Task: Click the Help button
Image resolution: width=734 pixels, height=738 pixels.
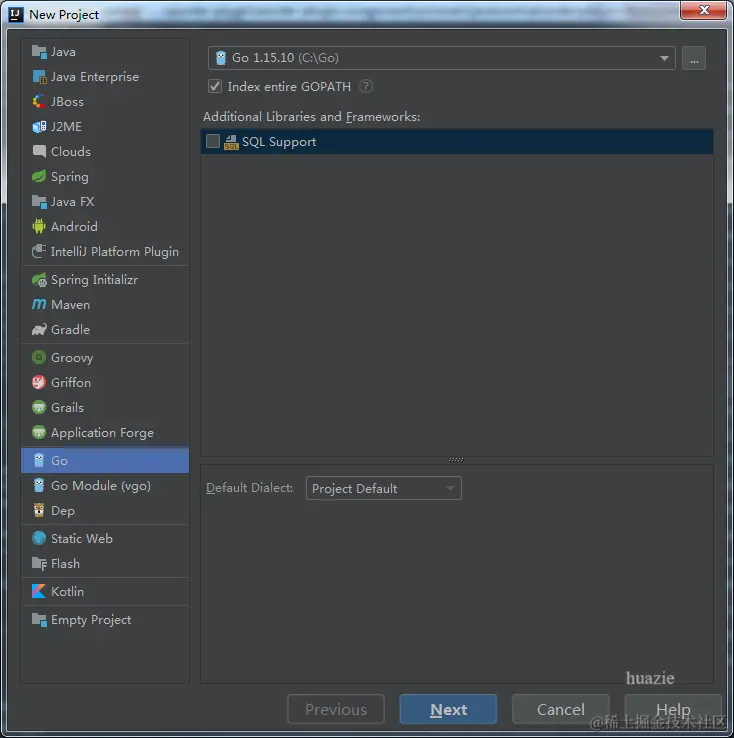Action: pos(673,709)
